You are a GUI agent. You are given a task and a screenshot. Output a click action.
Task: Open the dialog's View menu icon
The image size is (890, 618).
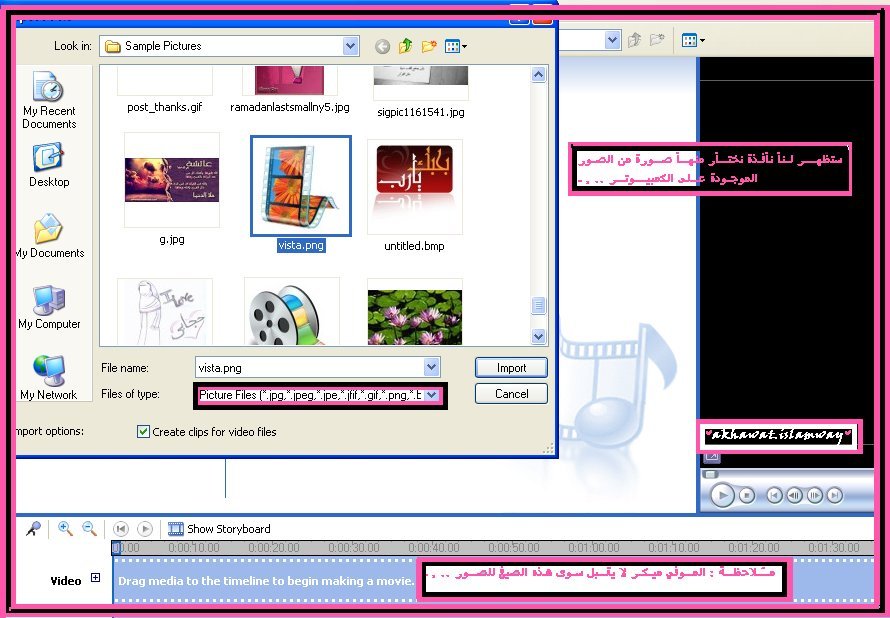pyautogui.click(x=456, y=46)
